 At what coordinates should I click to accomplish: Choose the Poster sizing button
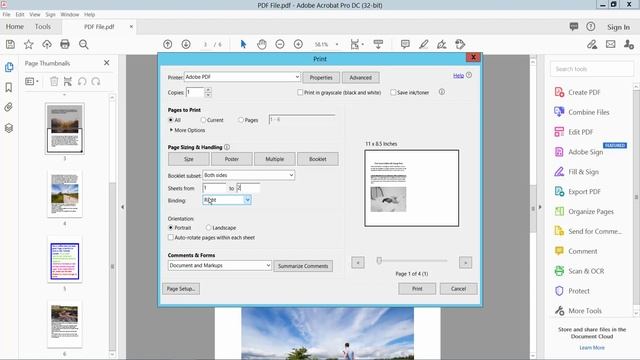click(x=231, y=159)
